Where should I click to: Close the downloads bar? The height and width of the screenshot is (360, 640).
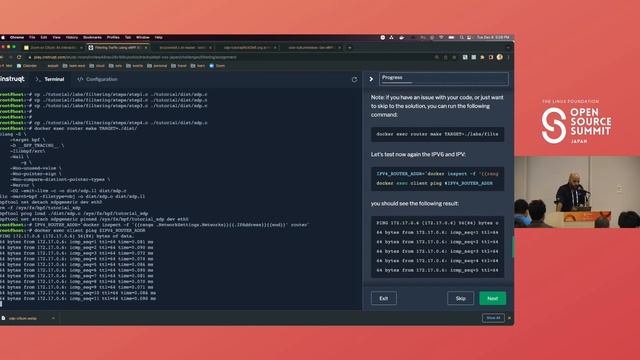pyautogui.click(x=509, y=318)
